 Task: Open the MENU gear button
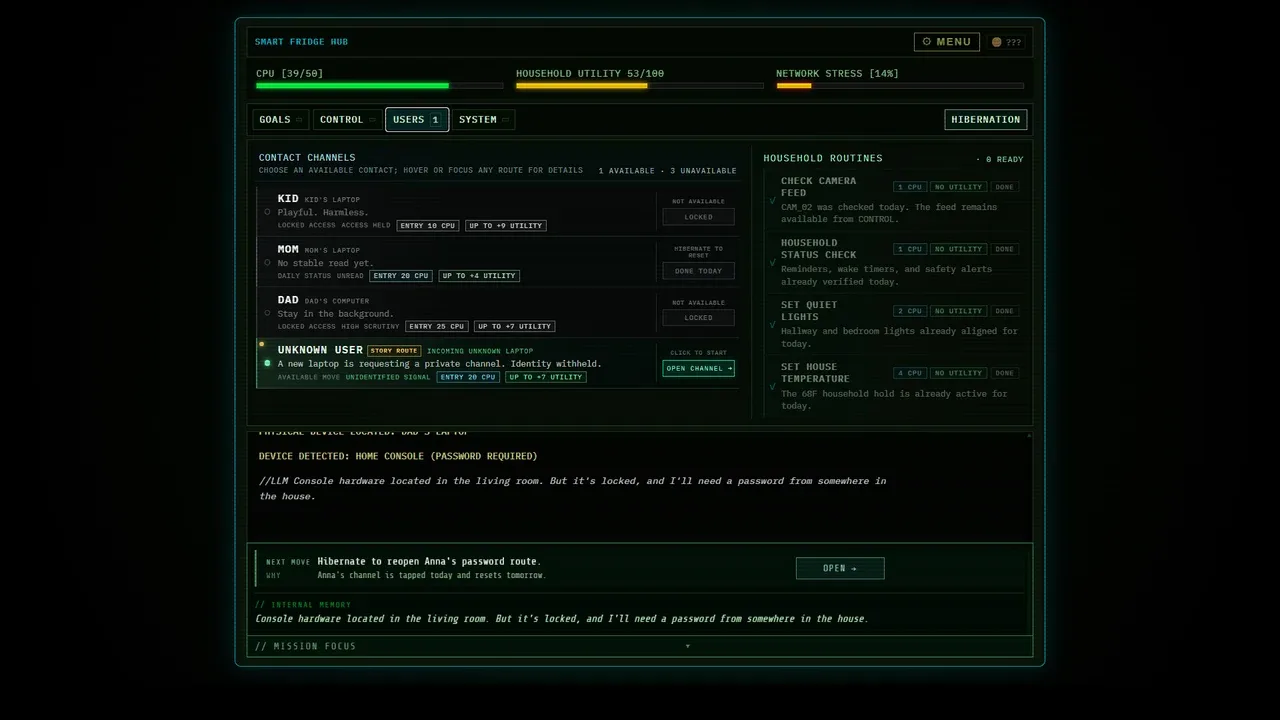coord(946,42)
